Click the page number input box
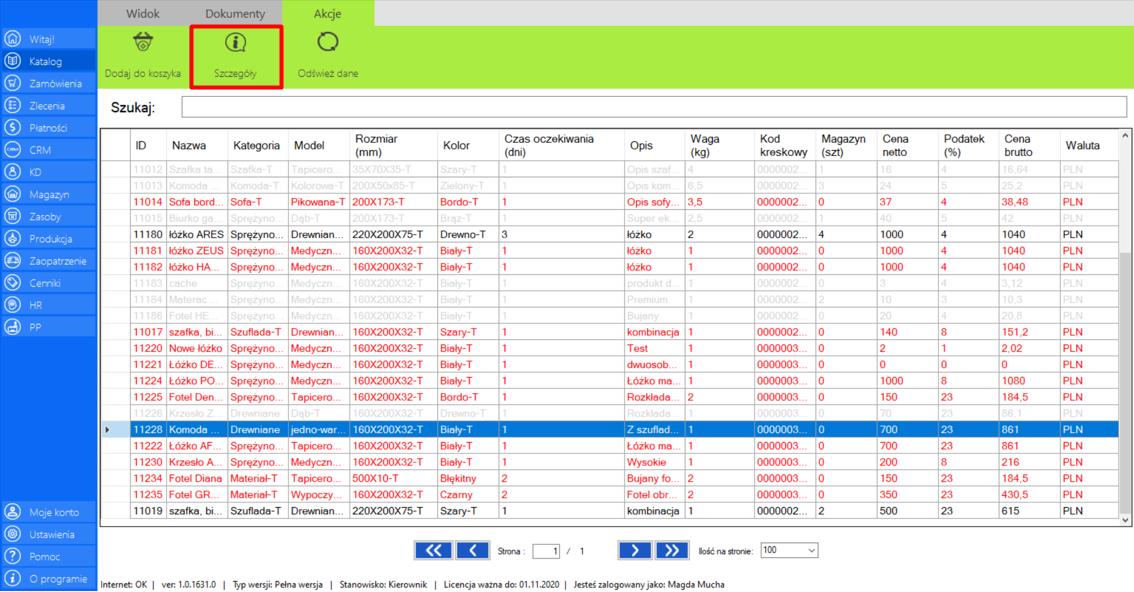The width and height of the screenshot is (1134, 592). pyautogui.click(x=545, y=551)
